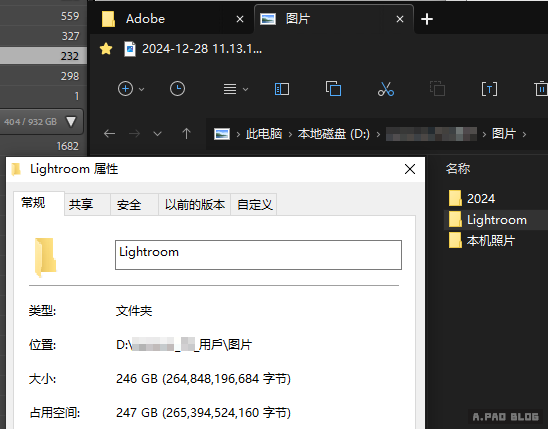
Task: Click the size value 246 GB text
Action: [x=203, y=379]
